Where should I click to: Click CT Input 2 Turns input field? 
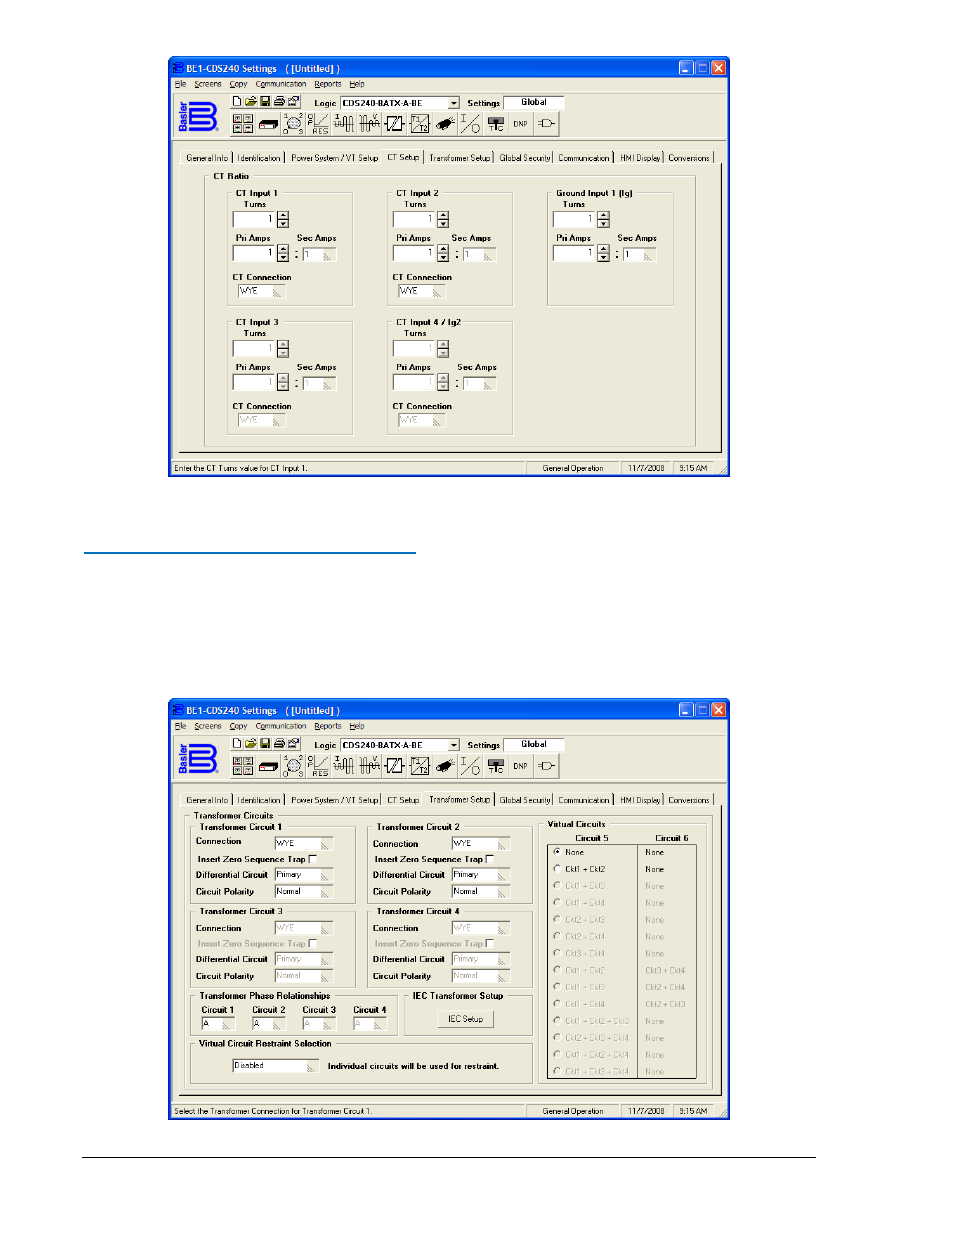click(414, 219)
